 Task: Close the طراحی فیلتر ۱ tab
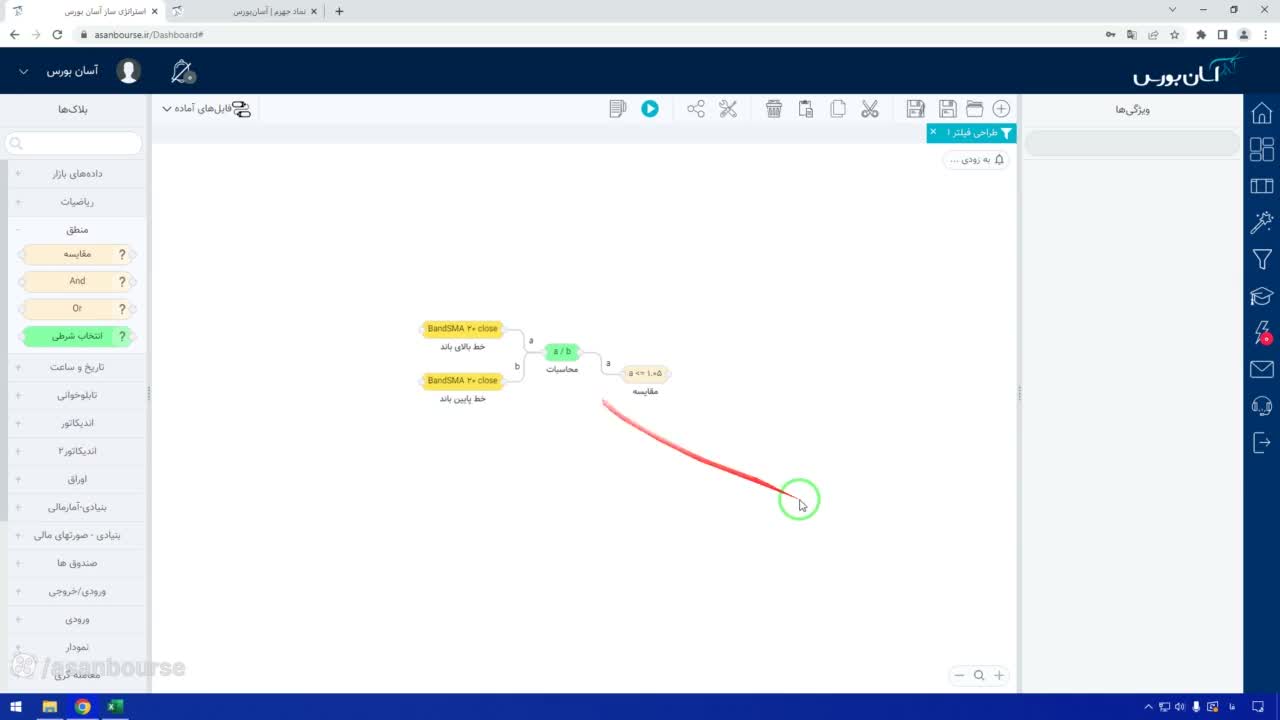tap(933, 132)
